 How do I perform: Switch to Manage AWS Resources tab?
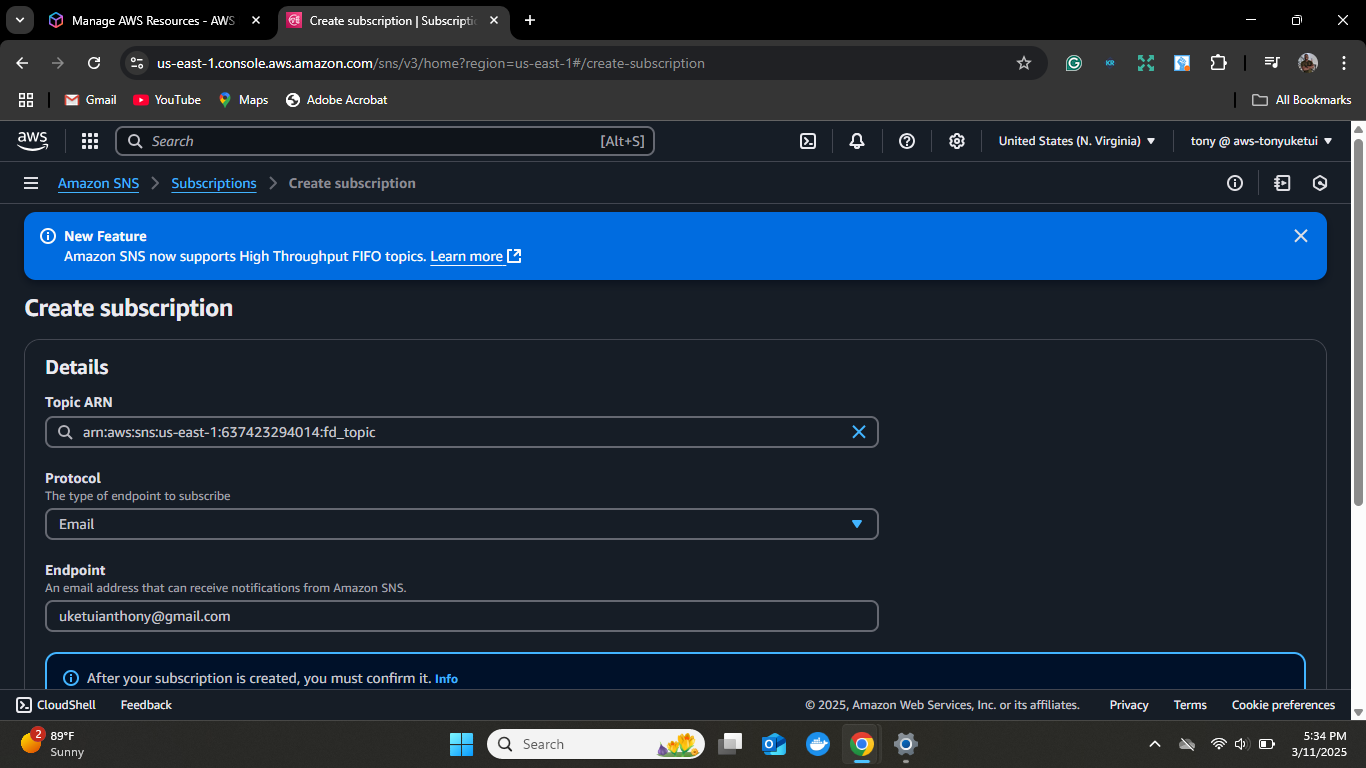[x=156, y=20]
